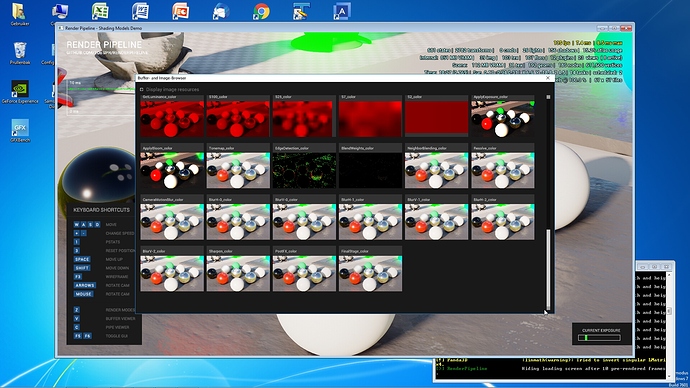Open the BlurV-0_color buffer thumbnail

pos(304,222)
